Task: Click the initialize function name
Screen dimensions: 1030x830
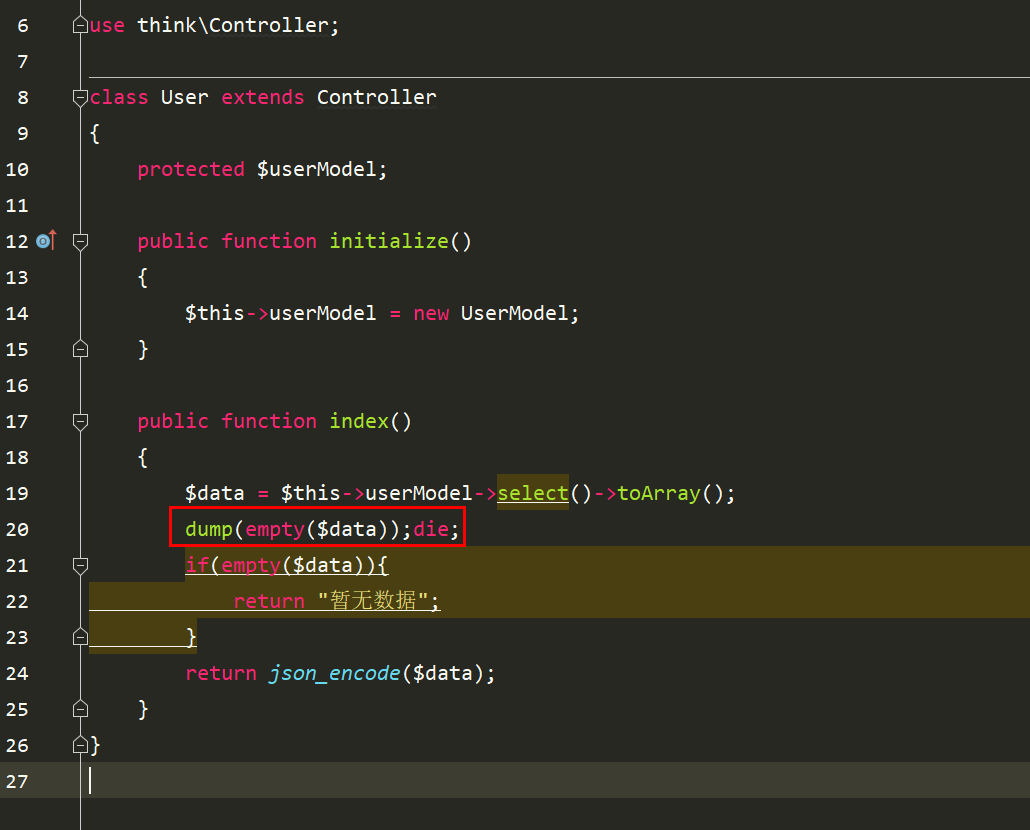Action: (x=389, y=241)
